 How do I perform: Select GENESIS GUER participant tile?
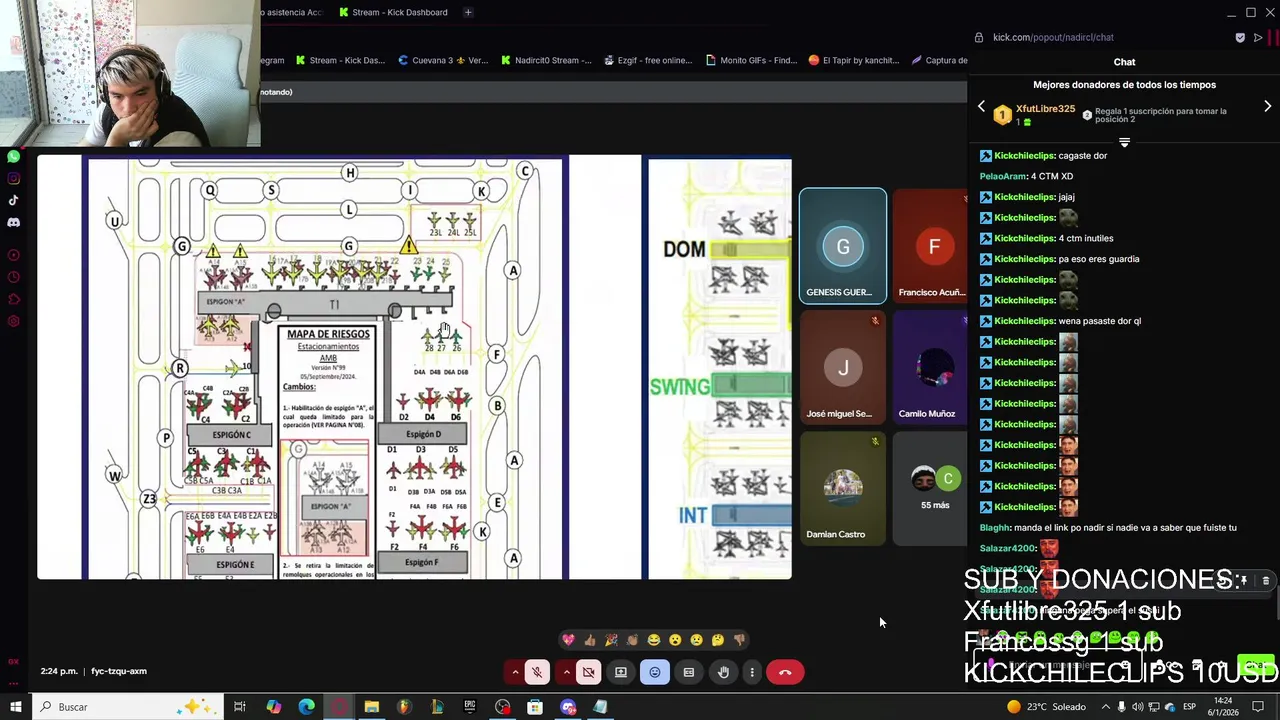coord(843,246)
